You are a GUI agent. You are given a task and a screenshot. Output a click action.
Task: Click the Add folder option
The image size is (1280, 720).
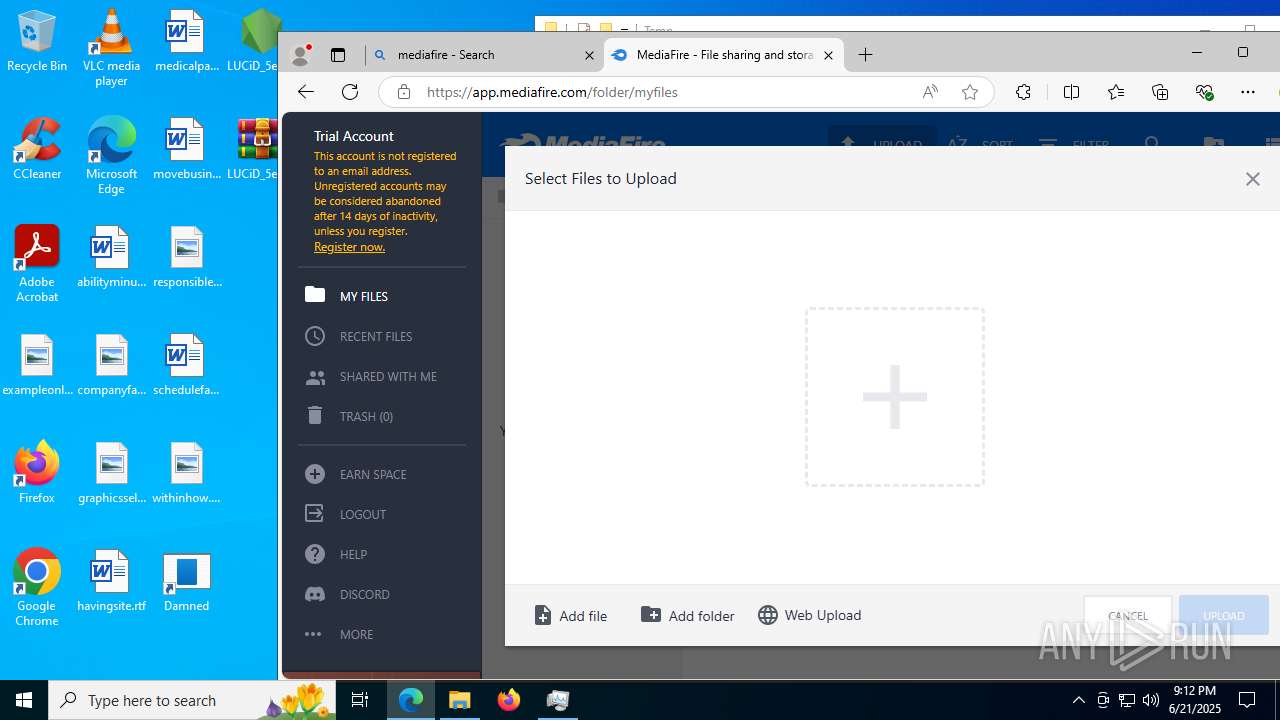pos(688,615)
